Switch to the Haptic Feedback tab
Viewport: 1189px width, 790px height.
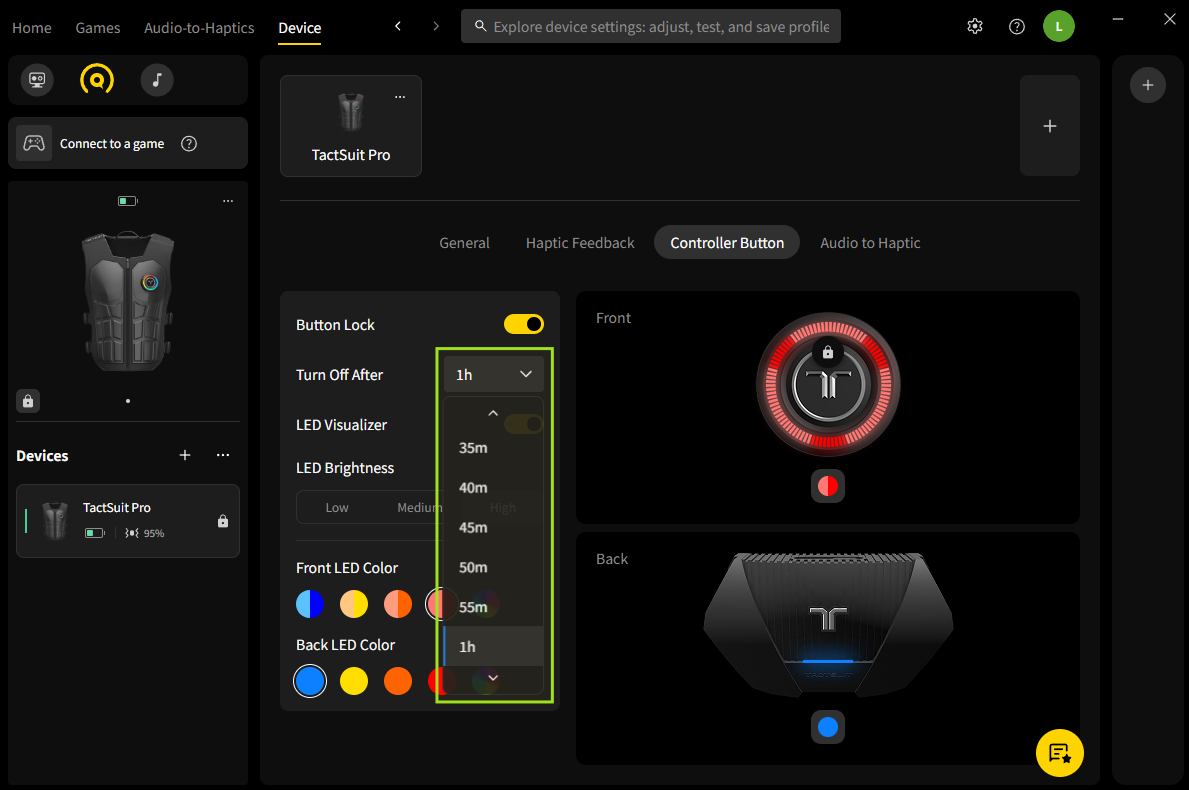pyautogui.click(x=580, y=243)
